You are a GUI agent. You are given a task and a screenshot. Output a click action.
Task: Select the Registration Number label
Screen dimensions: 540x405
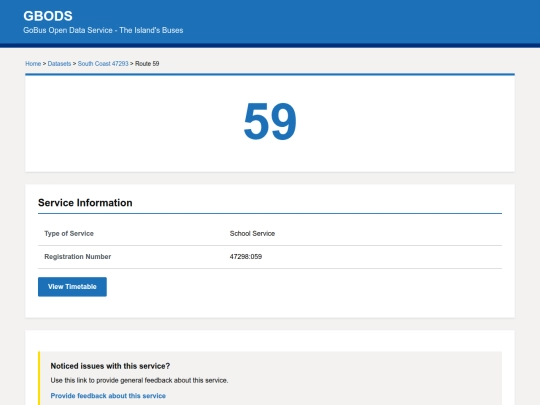tap(77, 257)
